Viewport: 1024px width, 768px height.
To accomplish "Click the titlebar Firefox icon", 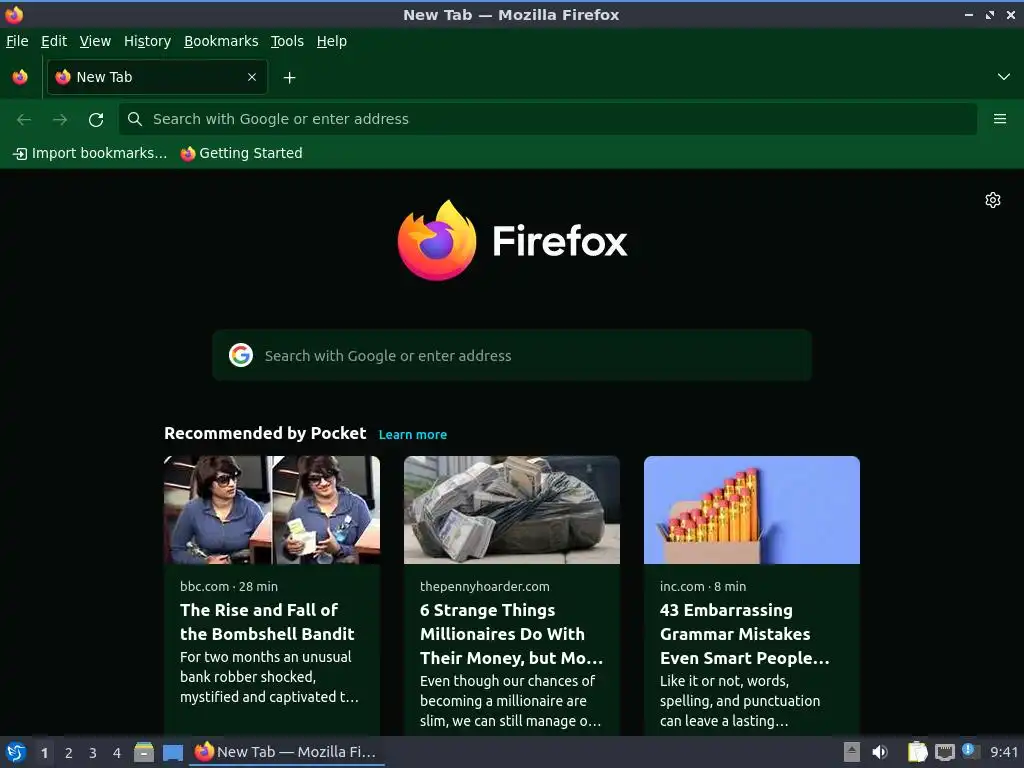I will click(14, 14).
